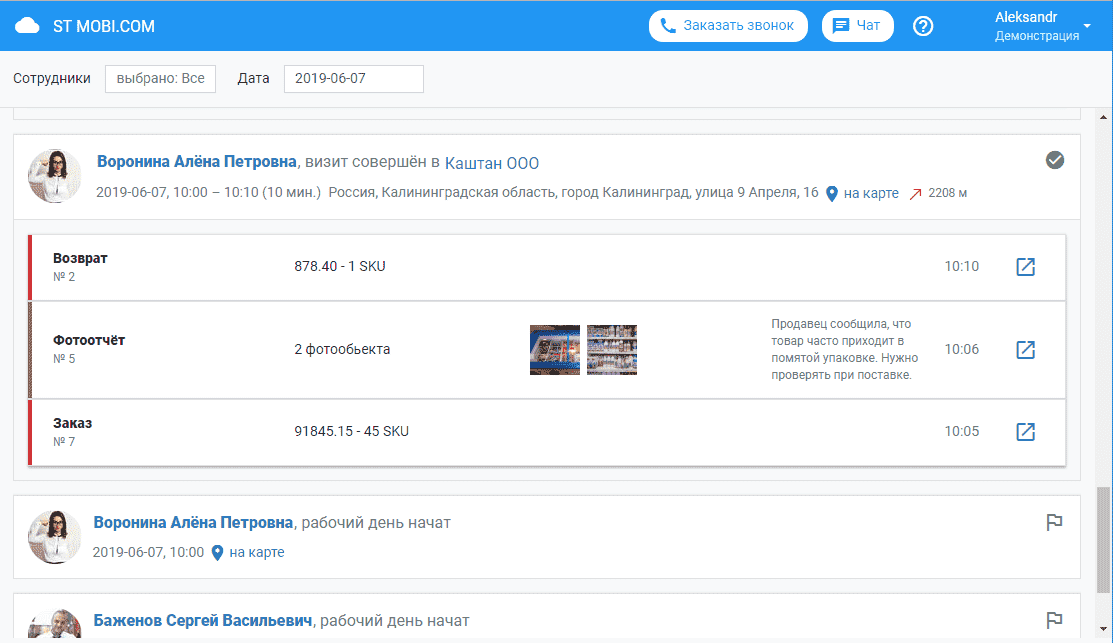Open the help question mark icon
The width and height of the screenshot is (1113, 643).
(923, 26)
